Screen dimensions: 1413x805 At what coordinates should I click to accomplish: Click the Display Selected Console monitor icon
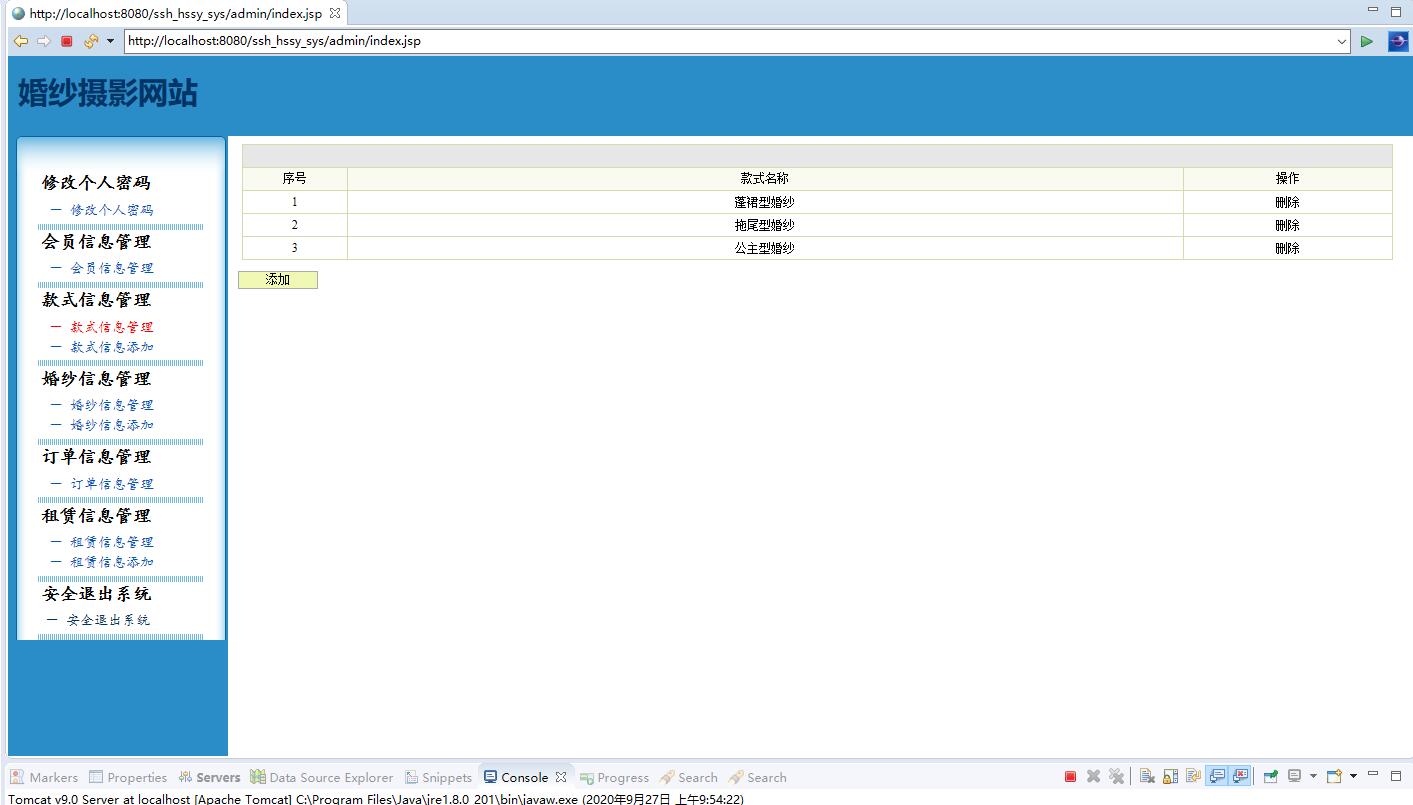pyautogui.click(x=1295, y=776)
